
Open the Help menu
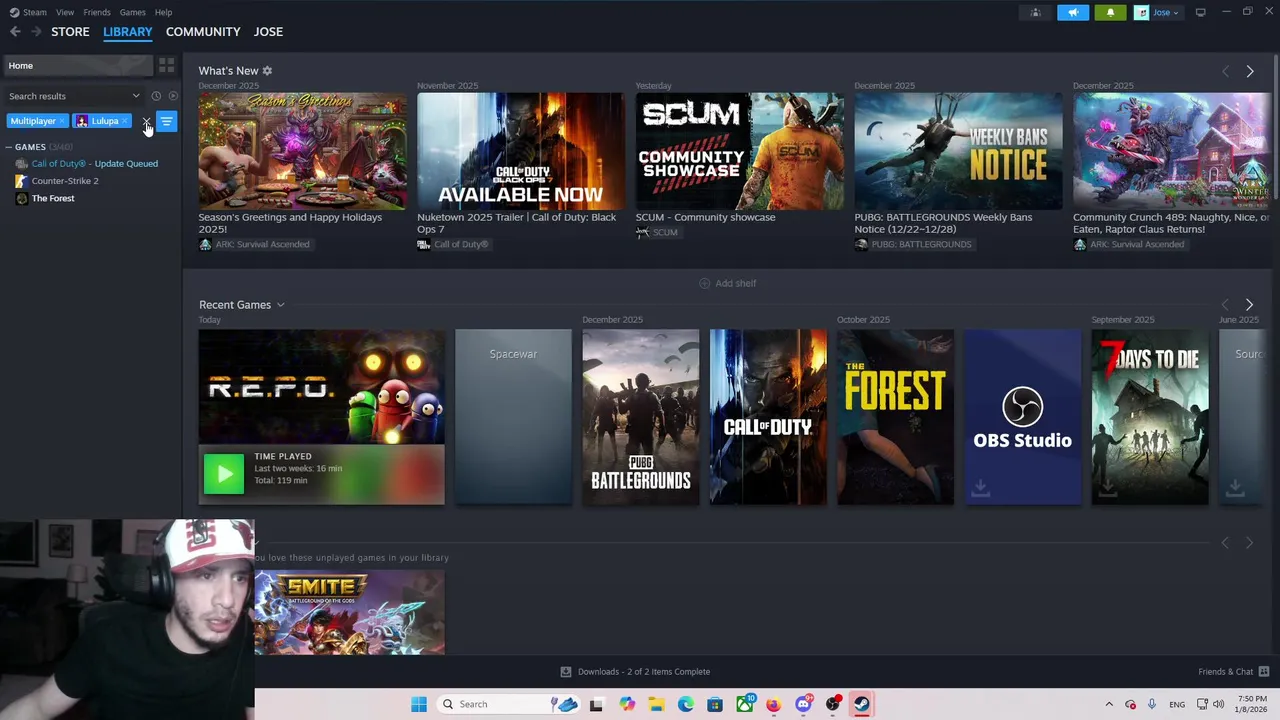[163, 12]
